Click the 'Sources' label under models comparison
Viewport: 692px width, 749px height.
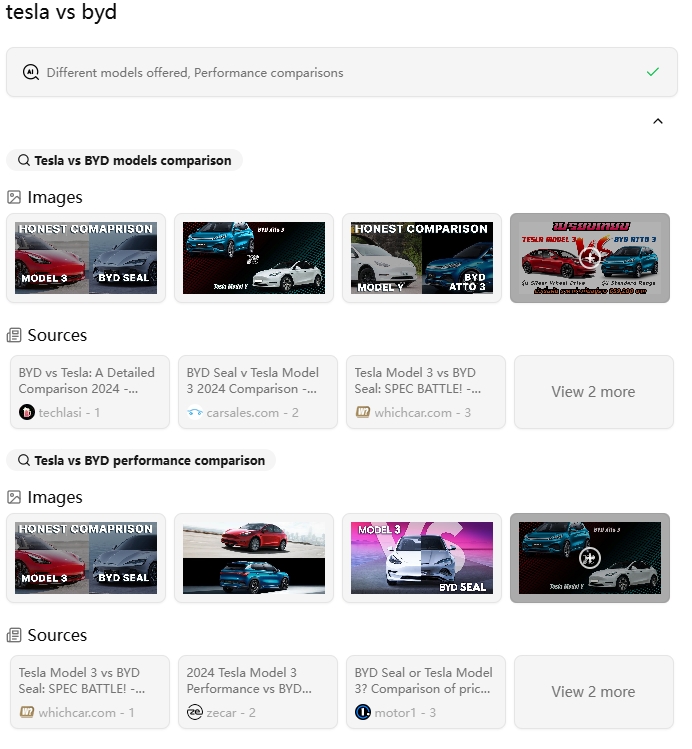pos(57,335)
